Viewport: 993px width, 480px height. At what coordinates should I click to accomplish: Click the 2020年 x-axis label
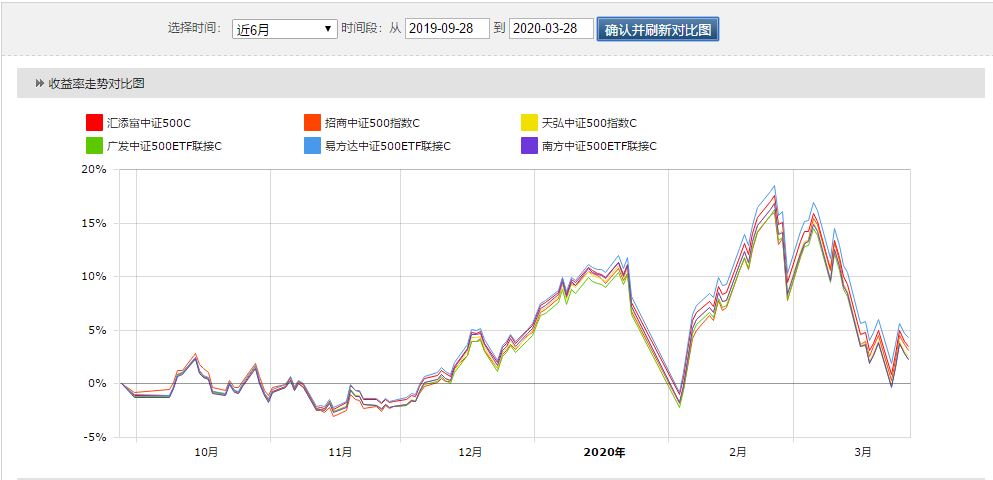[x=604, y=452]
